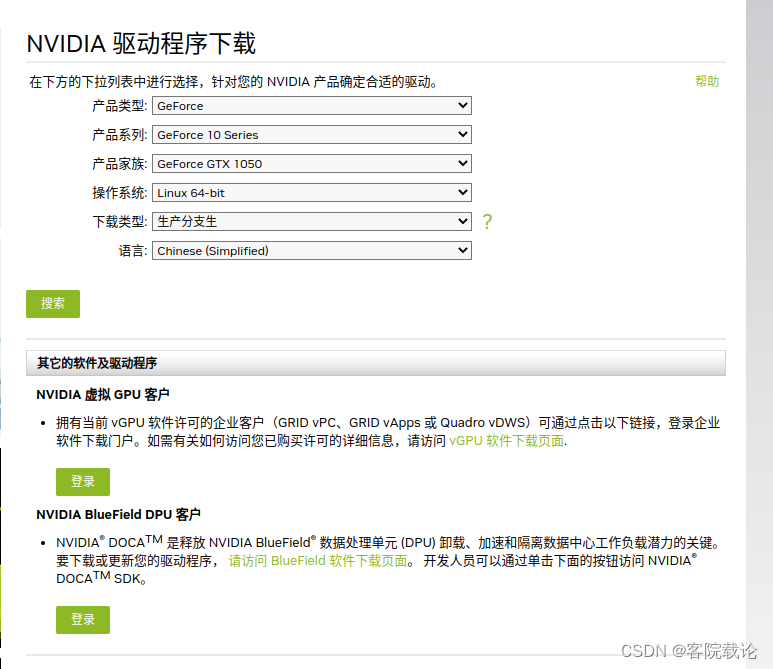Open the 操作系统 Linux 64-bit dropdown
The image size is (773, 669).
pyautogui.click(x=312, y=193)
